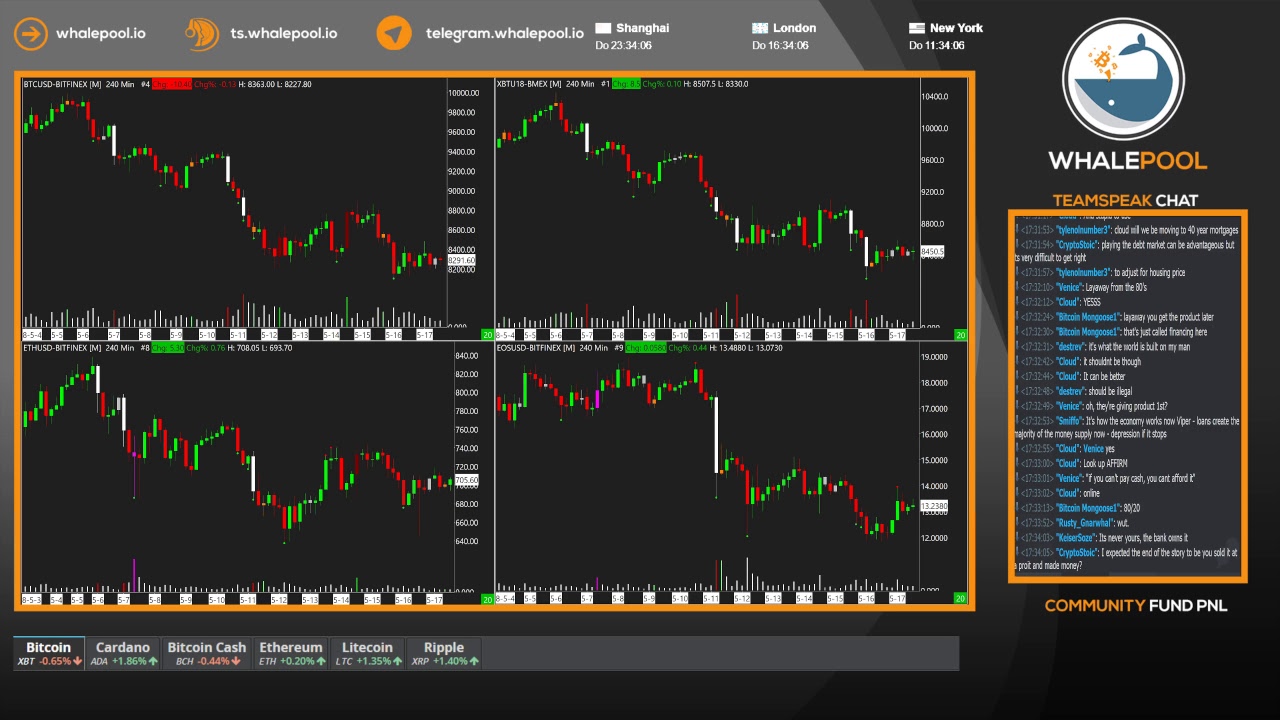Click the Shanghai clock time
Image resolution: width=1280 pixels, height=720 pixels.
(623, 45)
